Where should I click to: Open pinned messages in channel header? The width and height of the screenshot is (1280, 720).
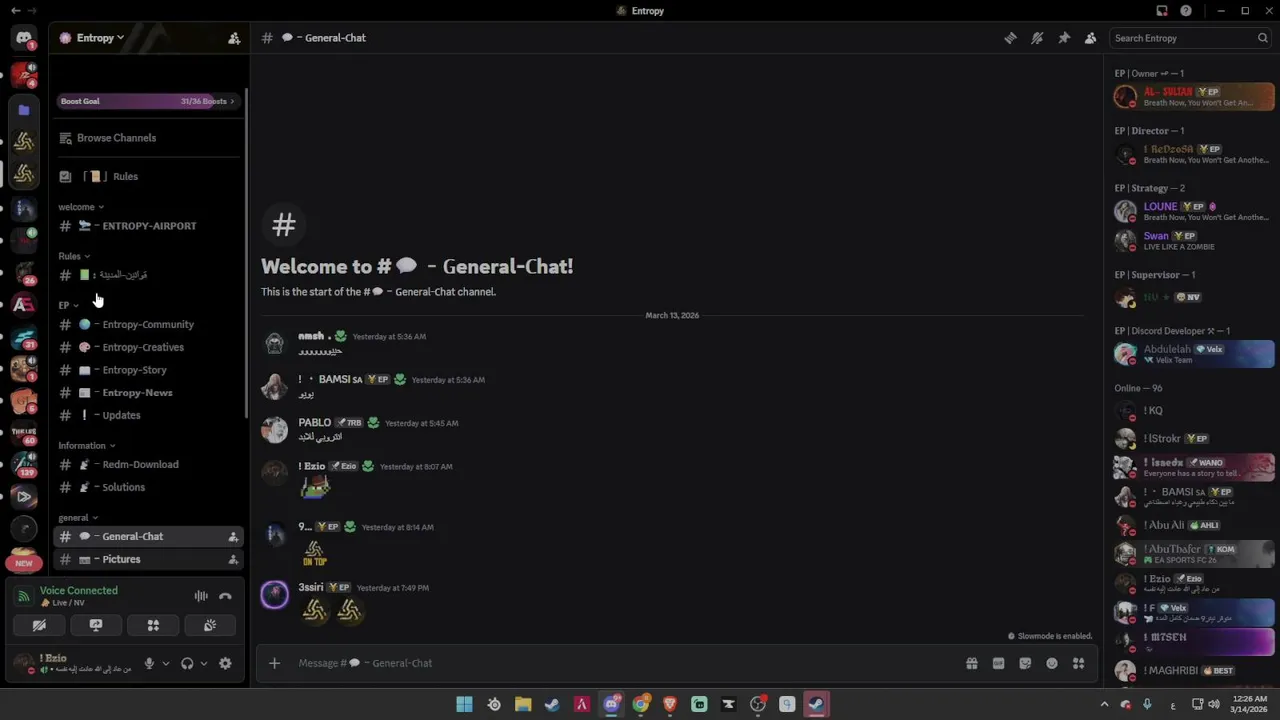coord(1064,38)
